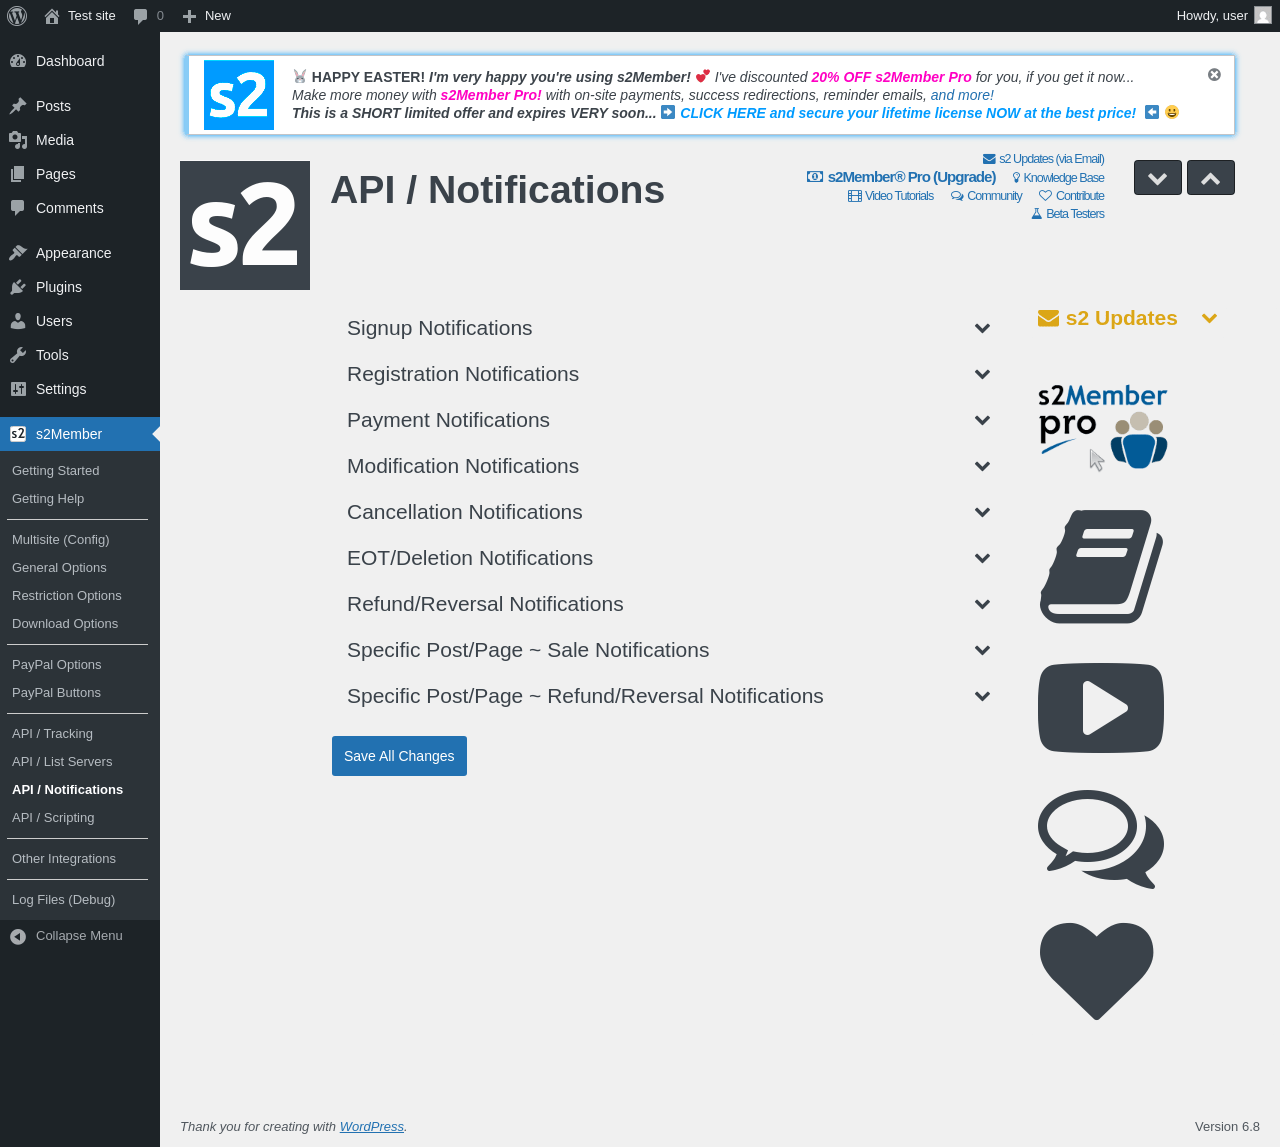1280x1147 pixels.
Task: Open Other Integrations submenu
Action: [80, 859]
